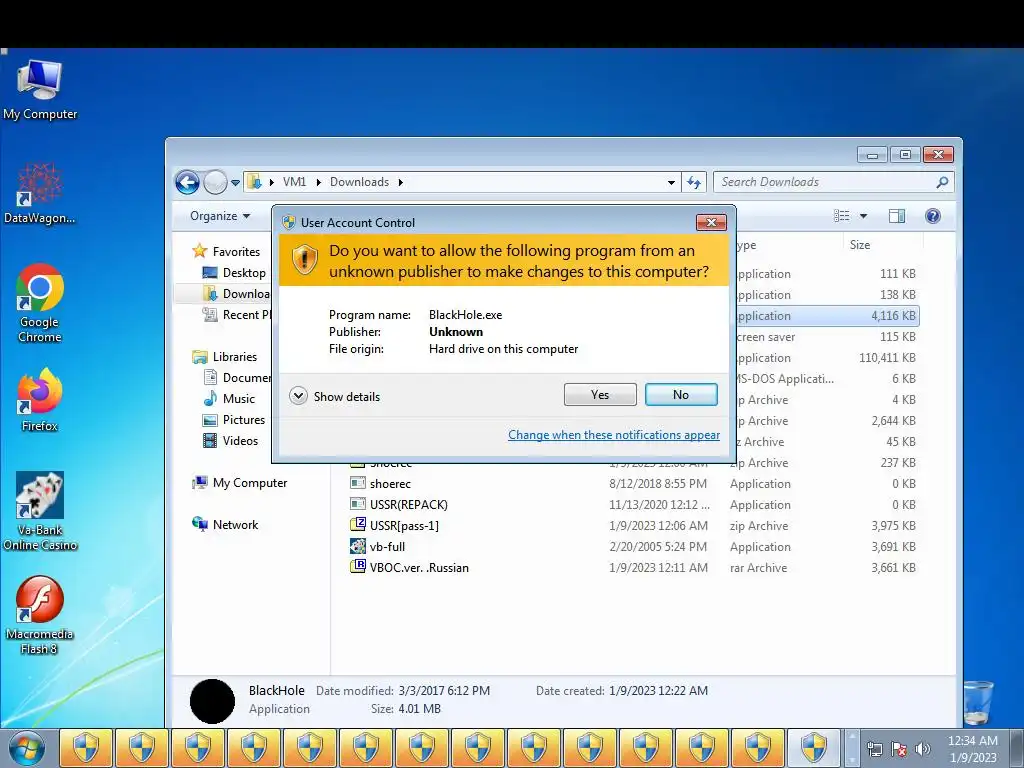Viewport: 1024px width, 768px height.
Task: Select the USSR(REPACK) file
Action: [x=408, y=505]
